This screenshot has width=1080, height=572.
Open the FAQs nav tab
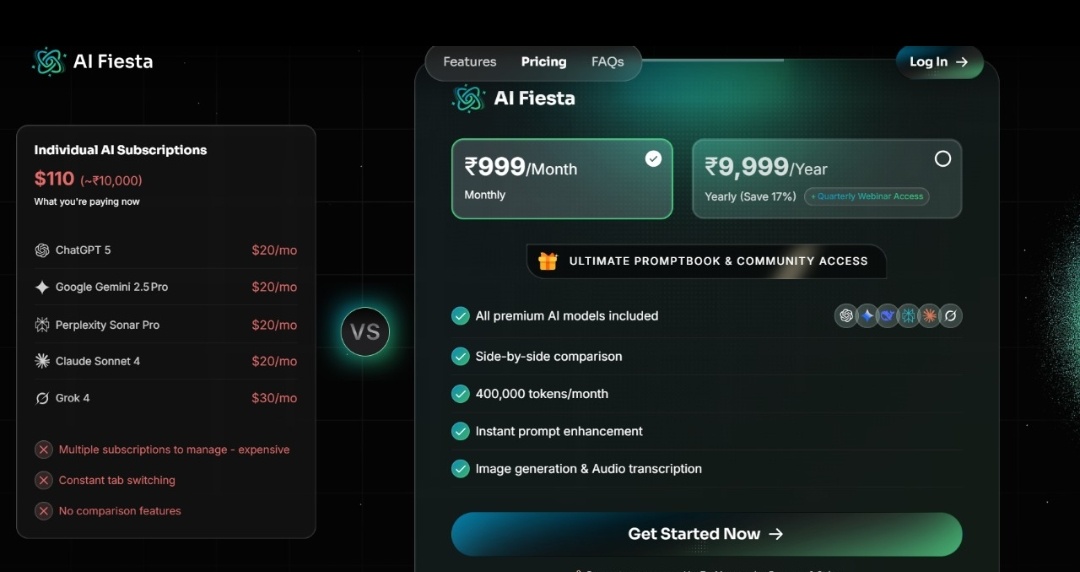pyautogui.click(x=607, y=62)
